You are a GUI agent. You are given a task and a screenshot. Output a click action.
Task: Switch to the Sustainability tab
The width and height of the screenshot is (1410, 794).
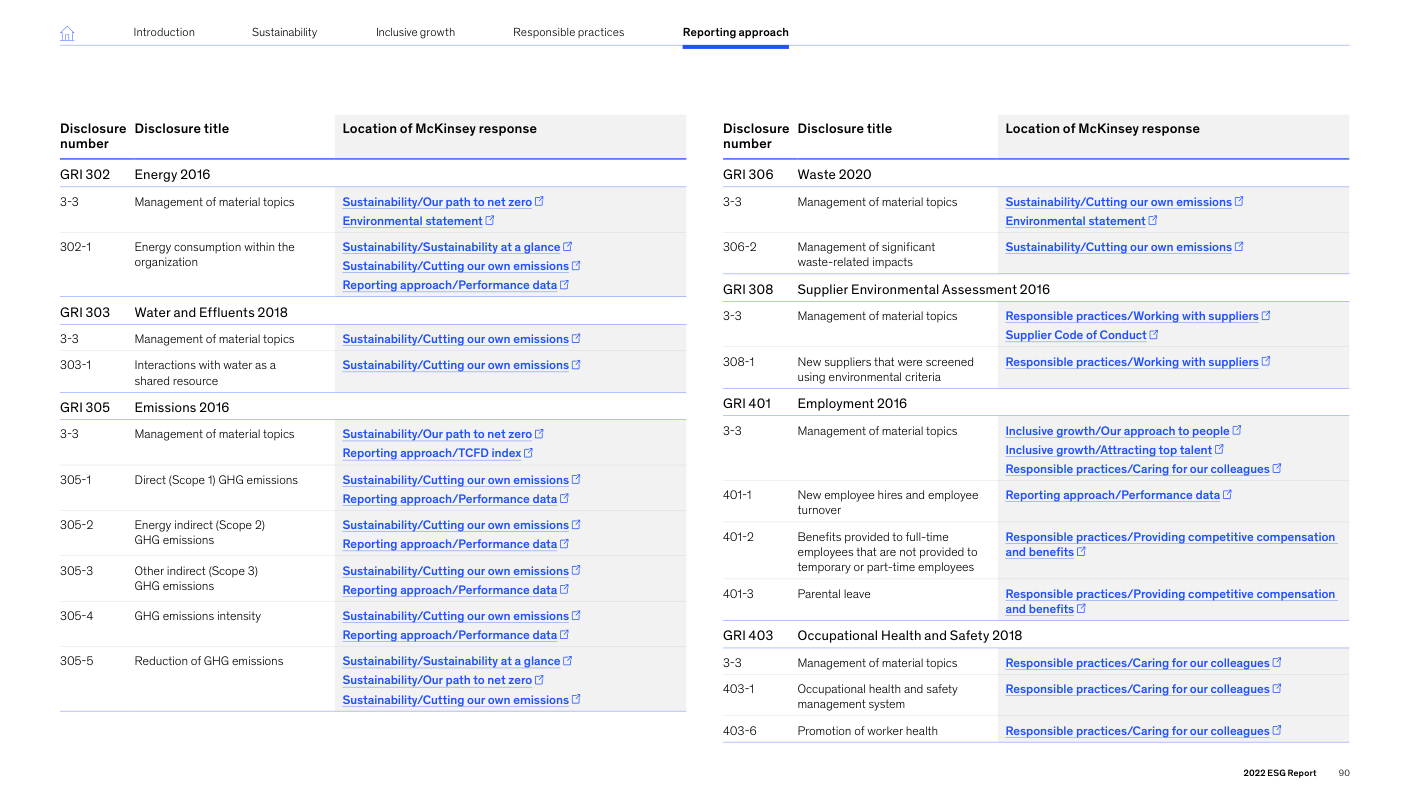coord(284,32)
